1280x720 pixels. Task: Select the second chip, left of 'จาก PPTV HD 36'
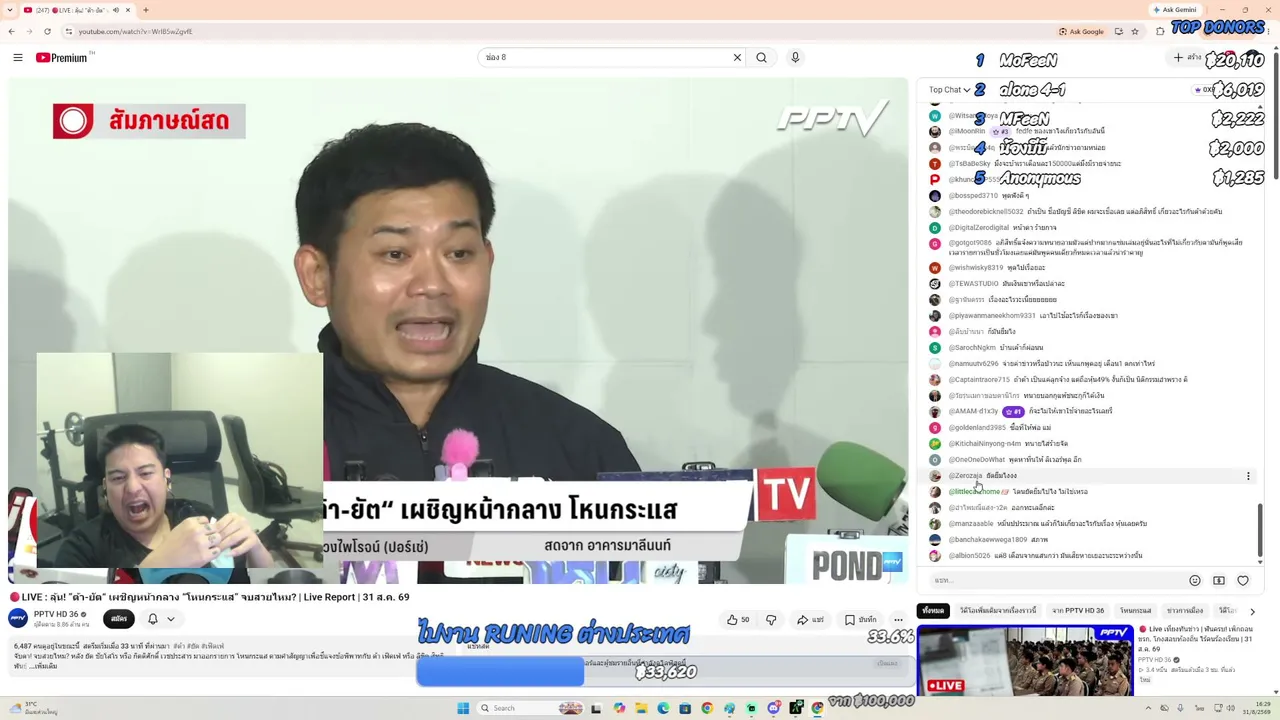998,610
